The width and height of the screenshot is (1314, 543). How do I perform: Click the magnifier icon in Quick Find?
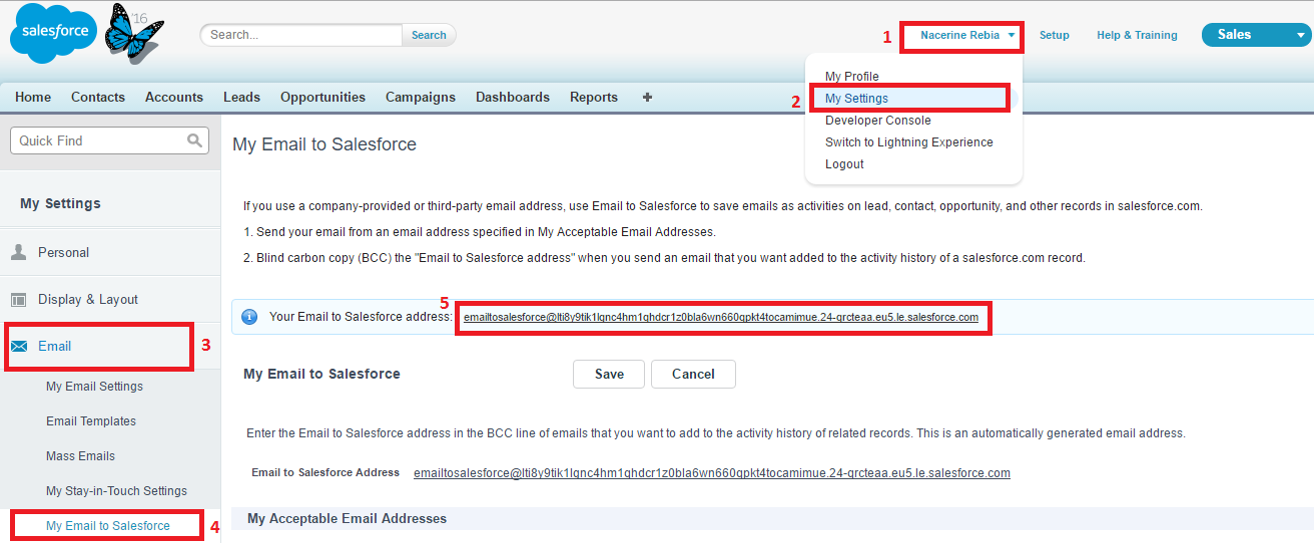194,141
